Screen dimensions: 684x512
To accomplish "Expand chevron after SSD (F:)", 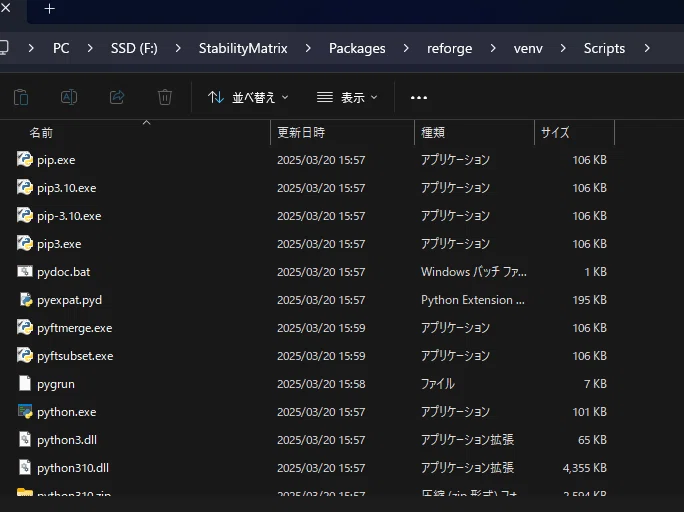I will 178,48.
